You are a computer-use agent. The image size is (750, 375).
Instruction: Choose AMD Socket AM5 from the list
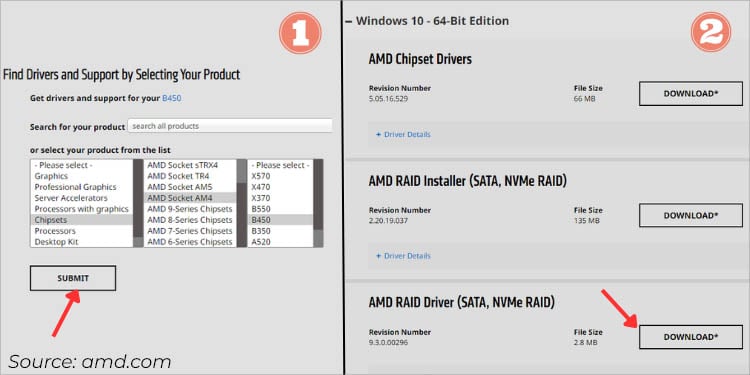tap(190, 187)
